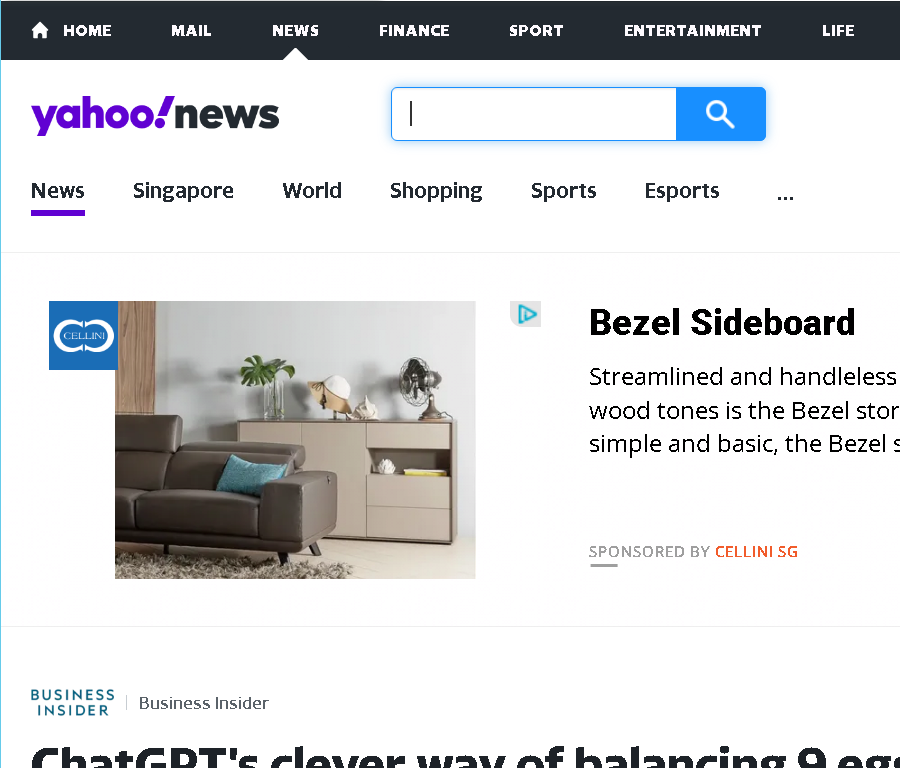900x768 pixels.
Task: Select the Esports tab
Action: (x=682, y=191)
